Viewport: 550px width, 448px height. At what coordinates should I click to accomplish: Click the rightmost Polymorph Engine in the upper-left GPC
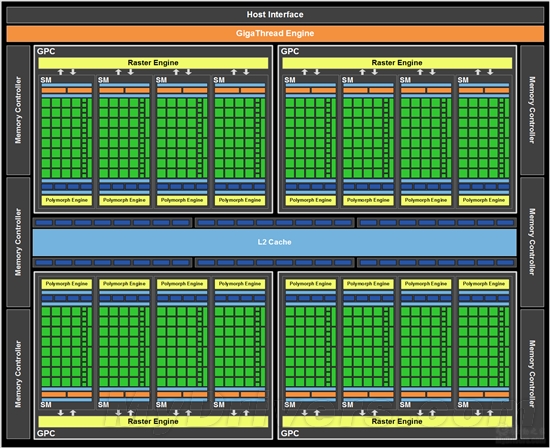[x=240, y=200]
